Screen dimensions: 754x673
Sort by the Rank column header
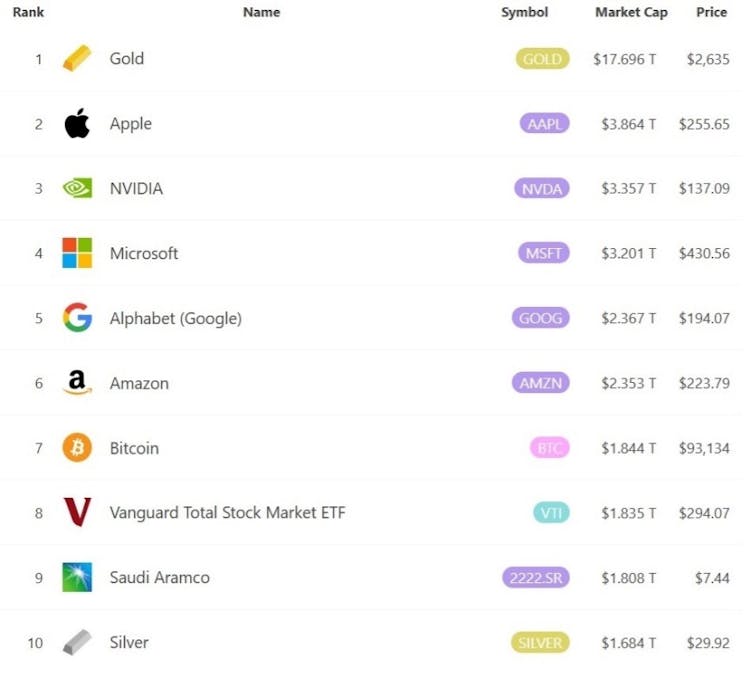(28, 13)
